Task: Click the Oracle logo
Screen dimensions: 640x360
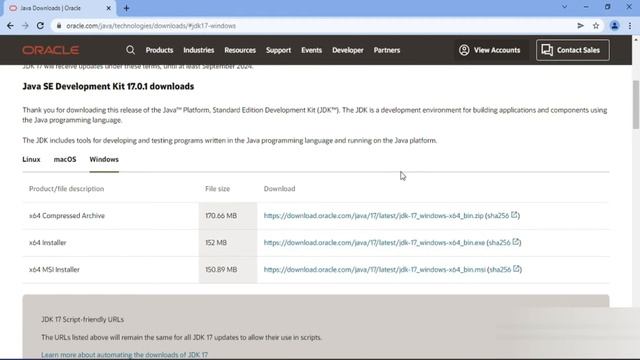Action: point(51,50)
